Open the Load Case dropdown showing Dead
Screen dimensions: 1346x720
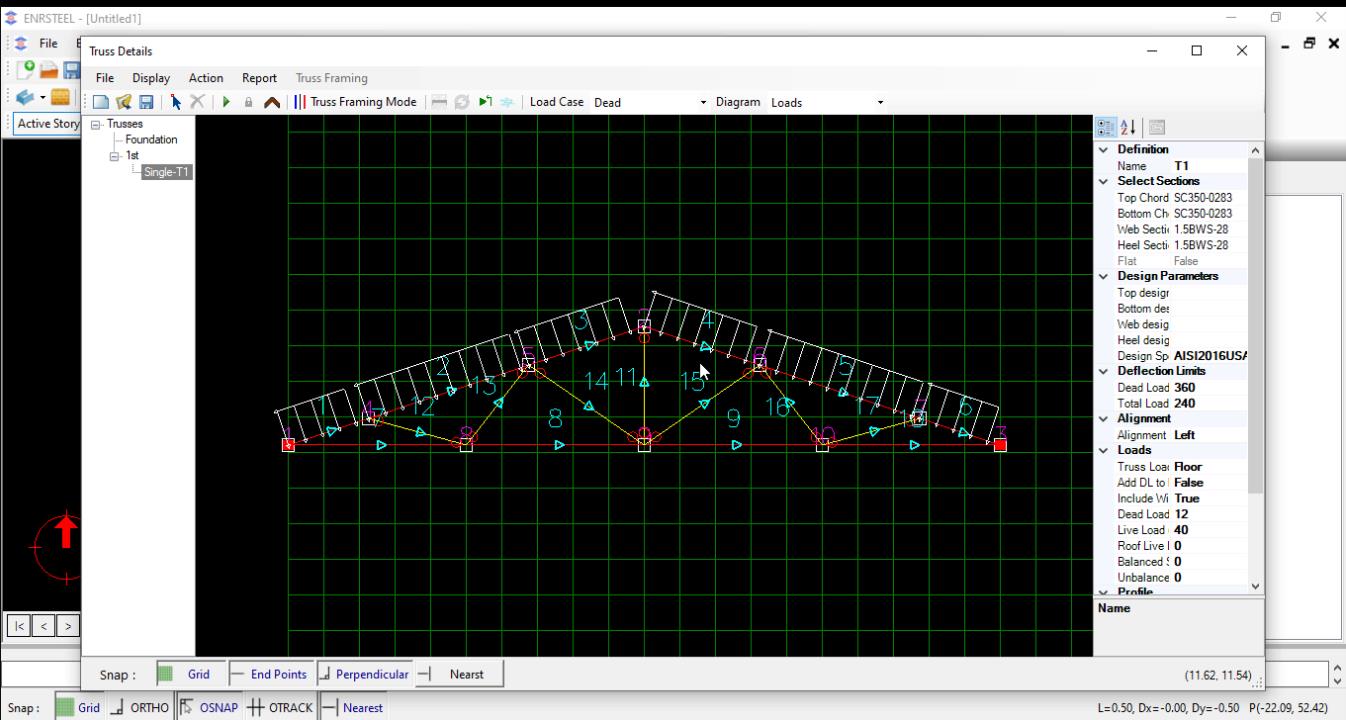coord(649,102)
